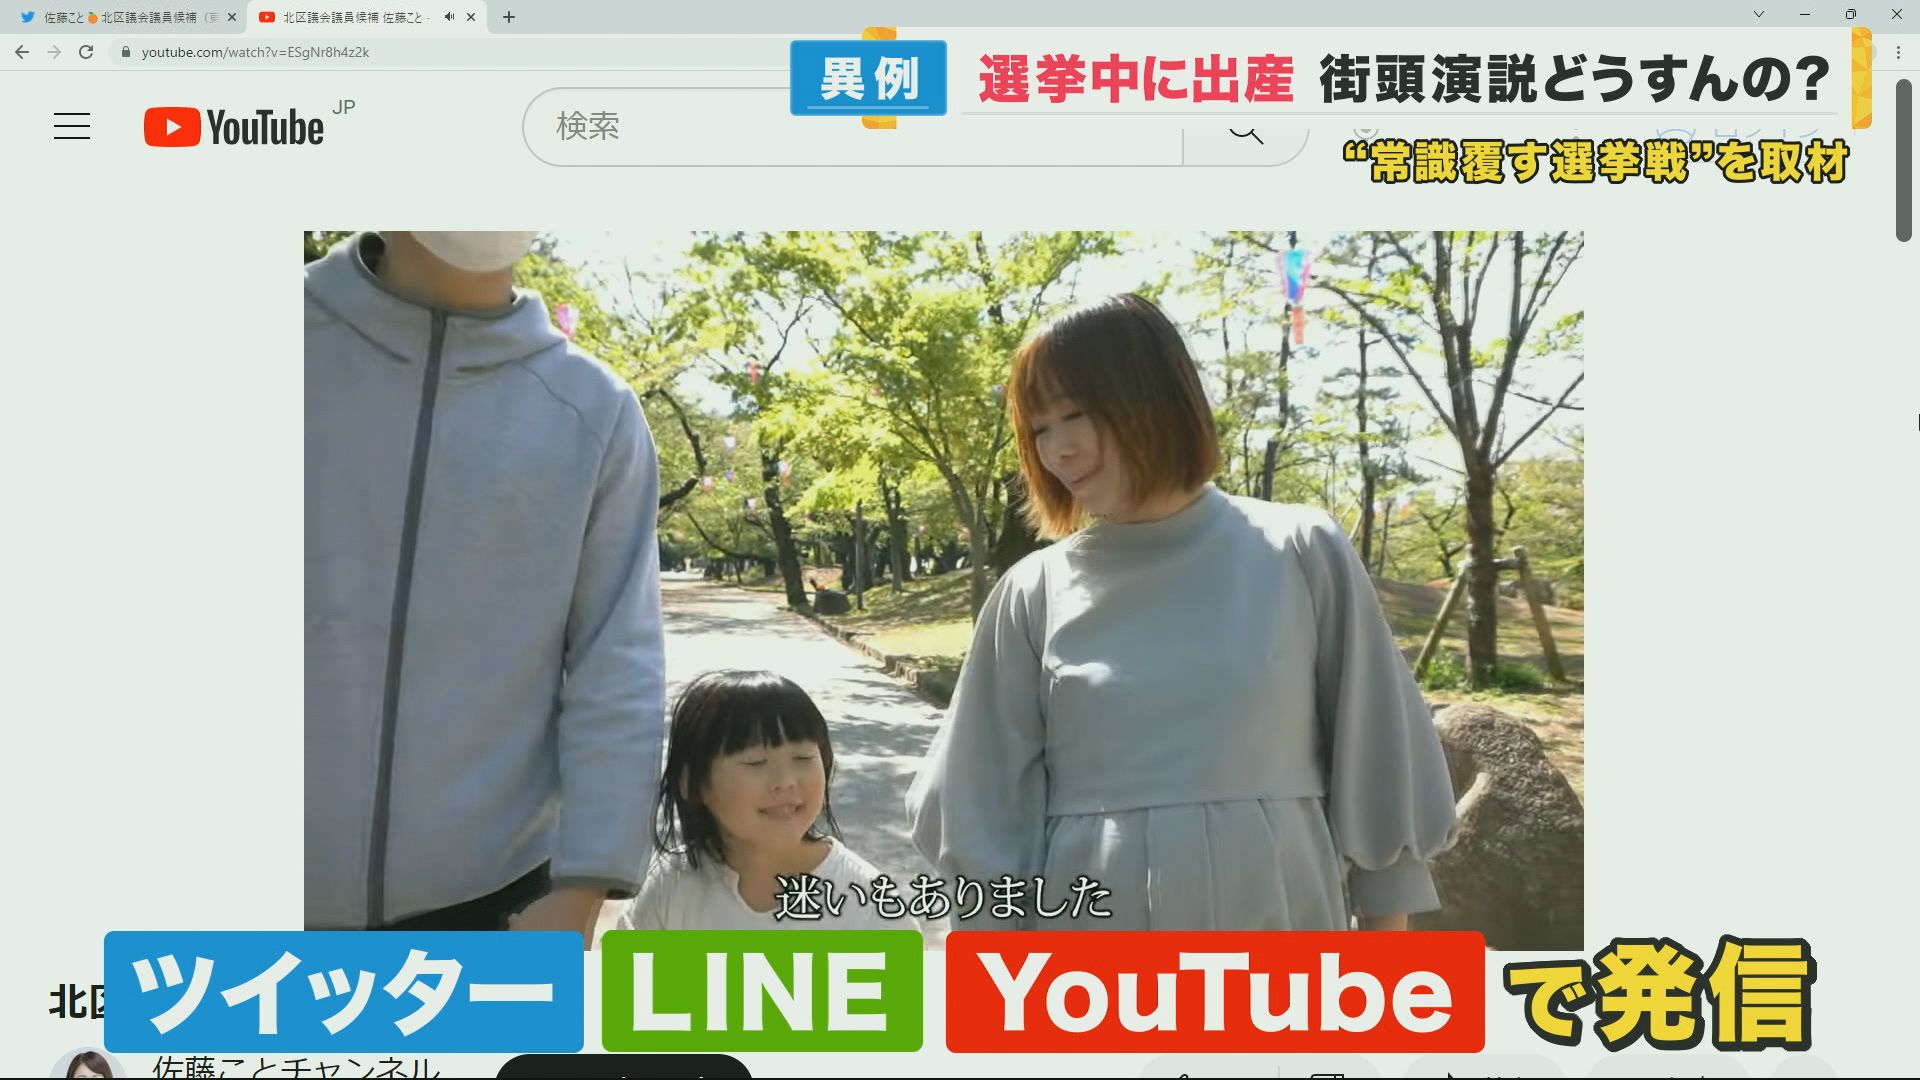Close the YouTube video tab

471,17
